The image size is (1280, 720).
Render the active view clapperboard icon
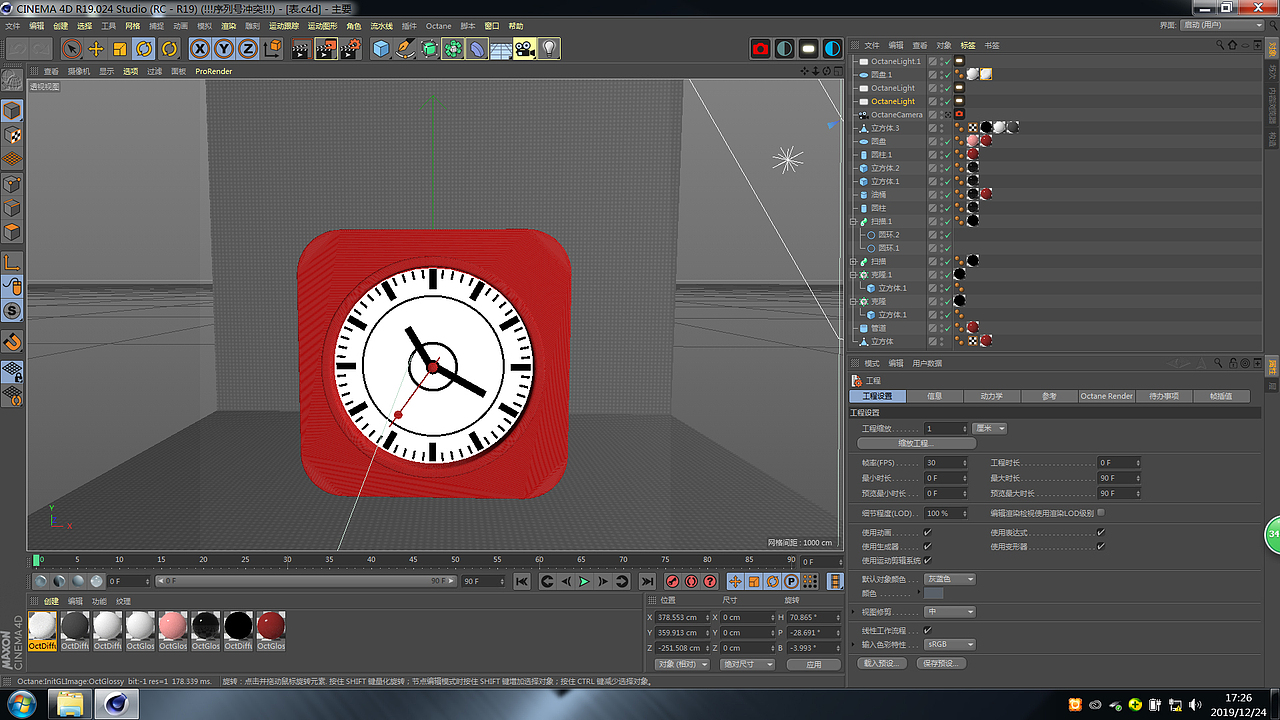click(301, 48)
